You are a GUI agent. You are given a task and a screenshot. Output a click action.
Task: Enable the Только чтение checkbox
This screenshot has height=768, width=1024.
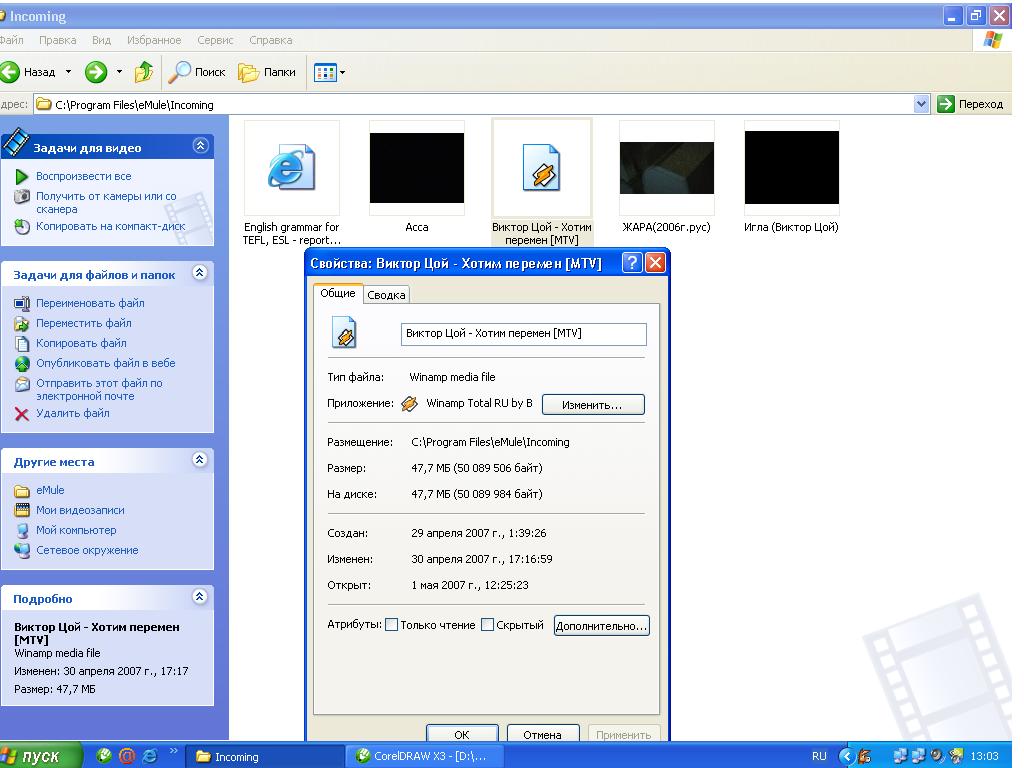click(x=392, y=625)
